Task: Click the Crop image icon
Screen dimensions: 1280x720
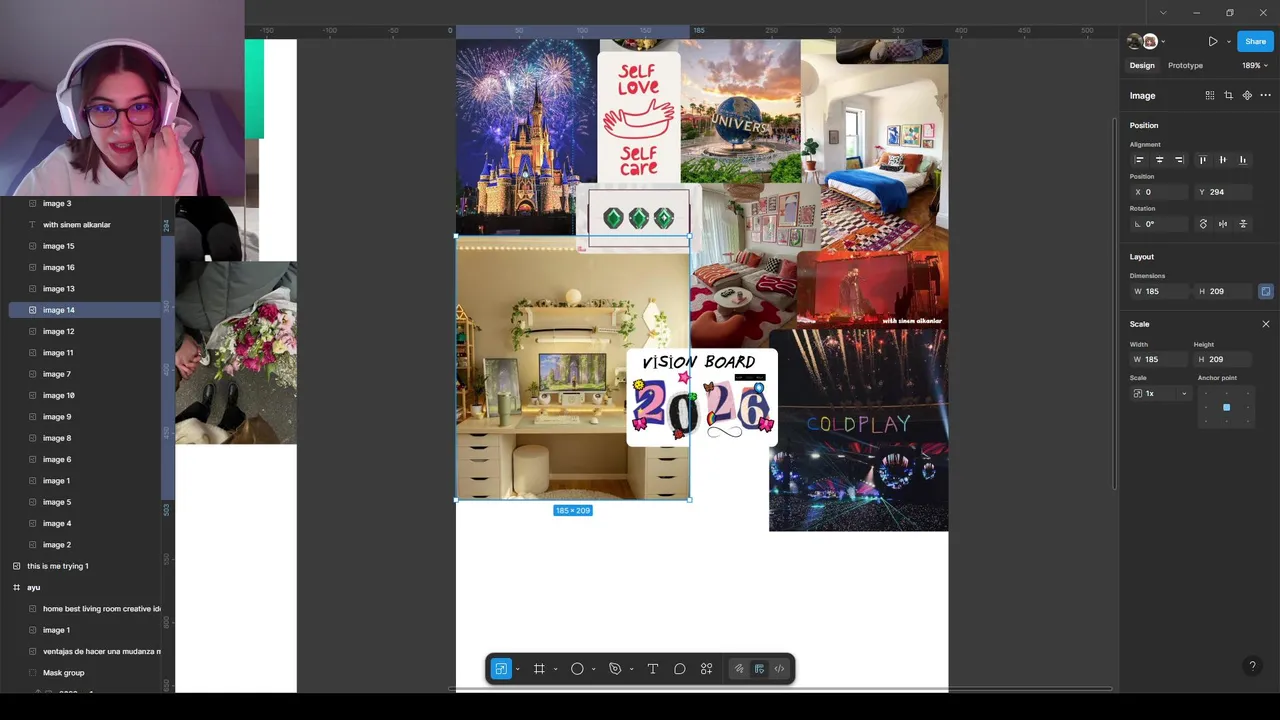Action: 1228,96
